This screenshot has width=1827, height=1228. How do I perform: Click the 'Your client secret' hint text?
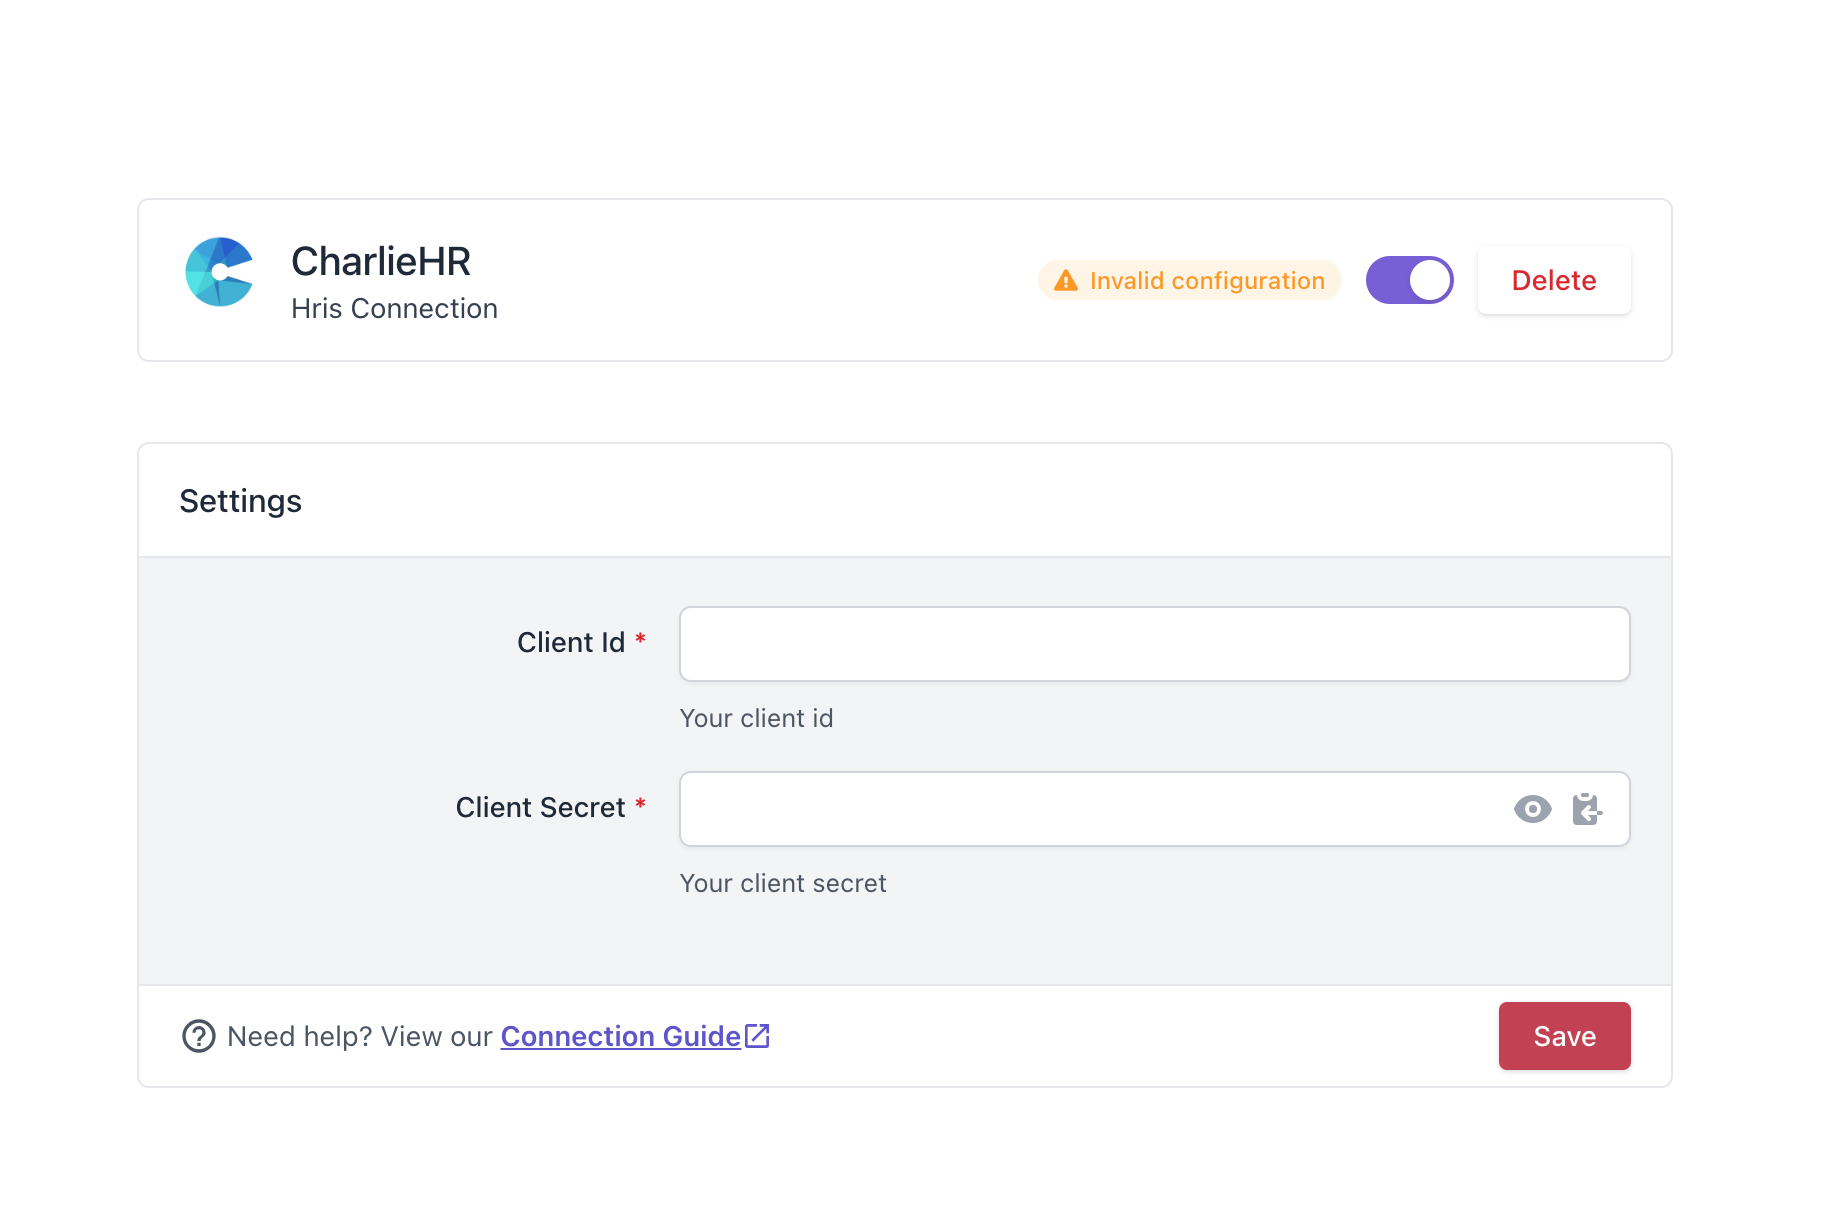pyautogui.click(x=783, y=883)
